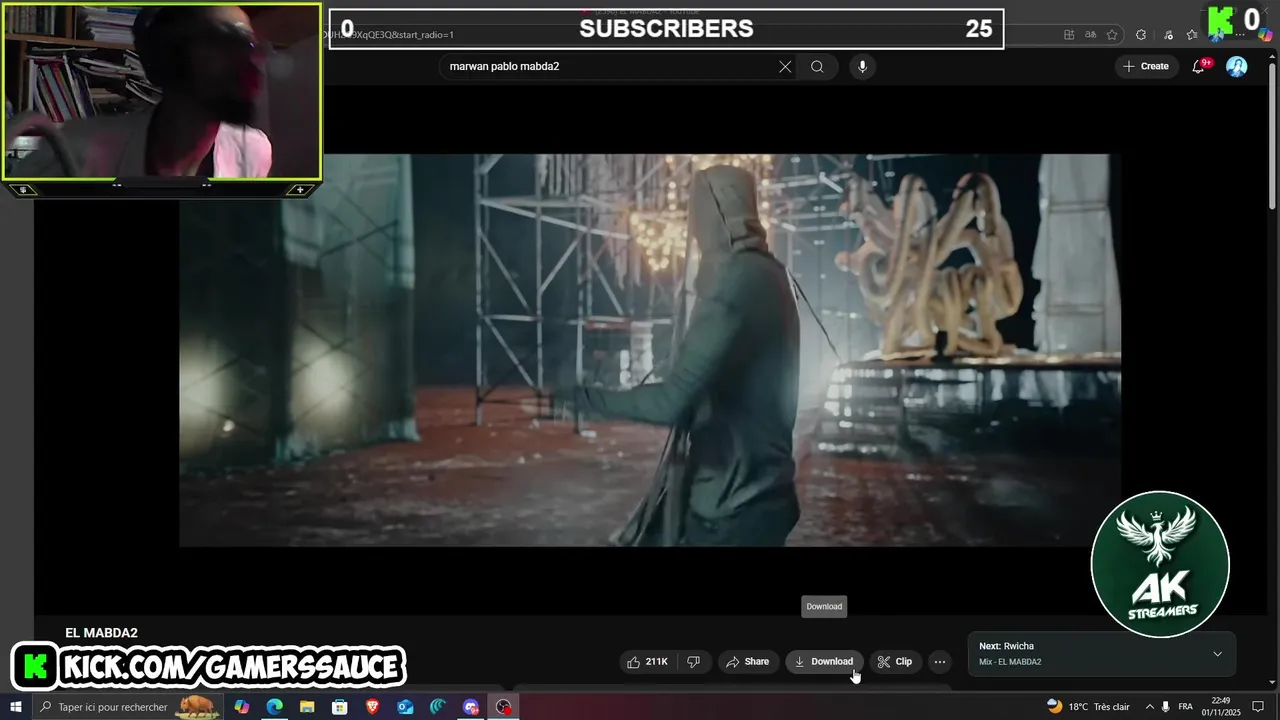
Task: Open more actions three-dot menu
Action: coord(939,662)
